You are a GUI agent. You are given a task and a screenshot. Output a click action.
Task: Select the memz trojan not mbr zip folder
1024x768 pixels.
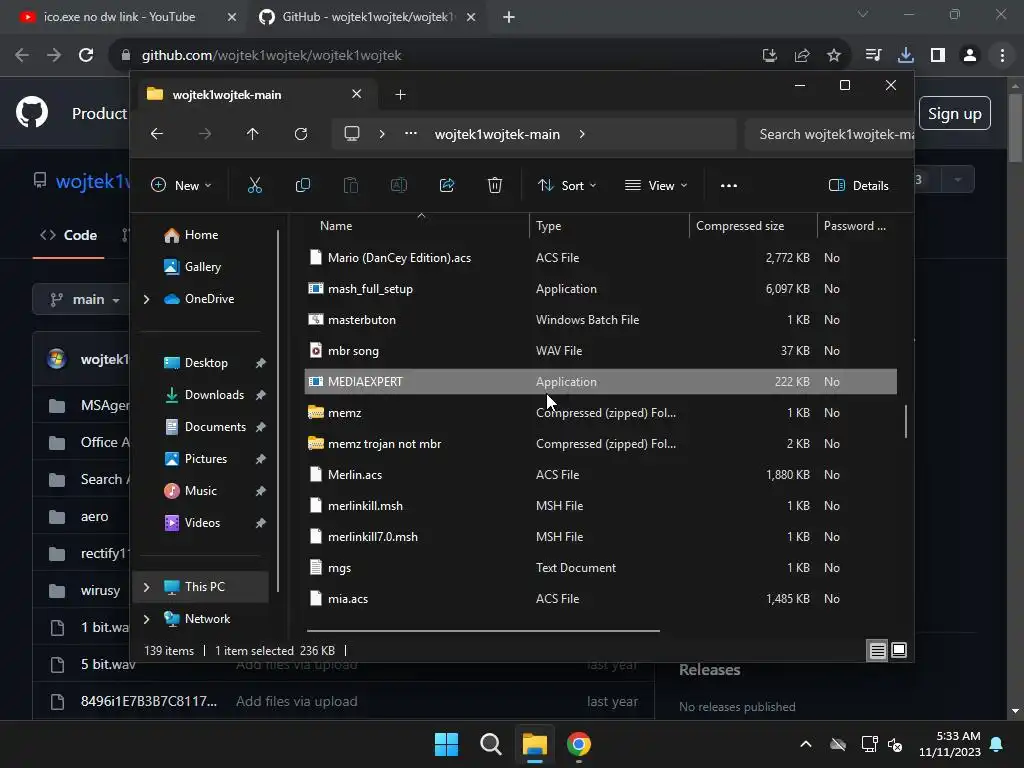(x=601, y=443)
